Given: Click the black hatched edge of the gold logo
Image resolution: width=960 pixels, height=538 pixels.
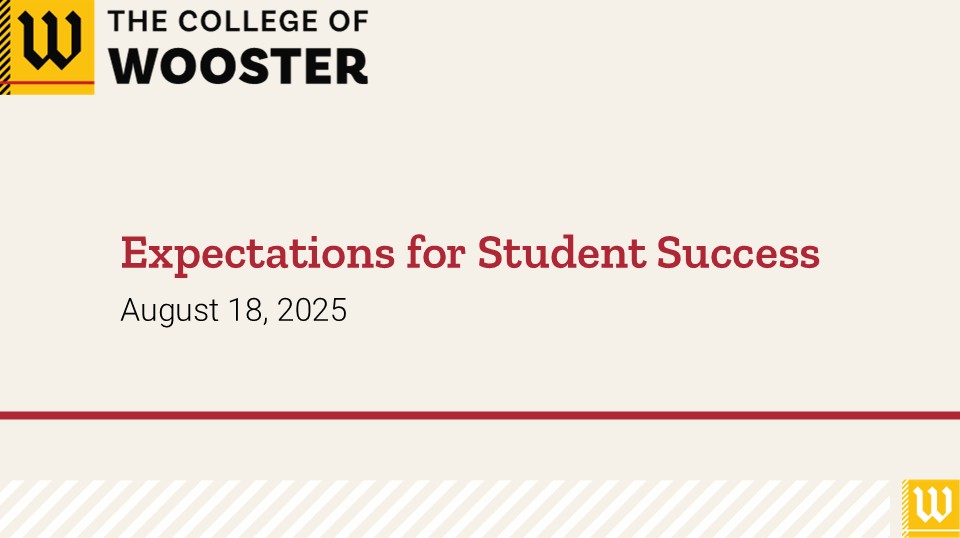Looking at the screenshot, I should click(5, 47).
